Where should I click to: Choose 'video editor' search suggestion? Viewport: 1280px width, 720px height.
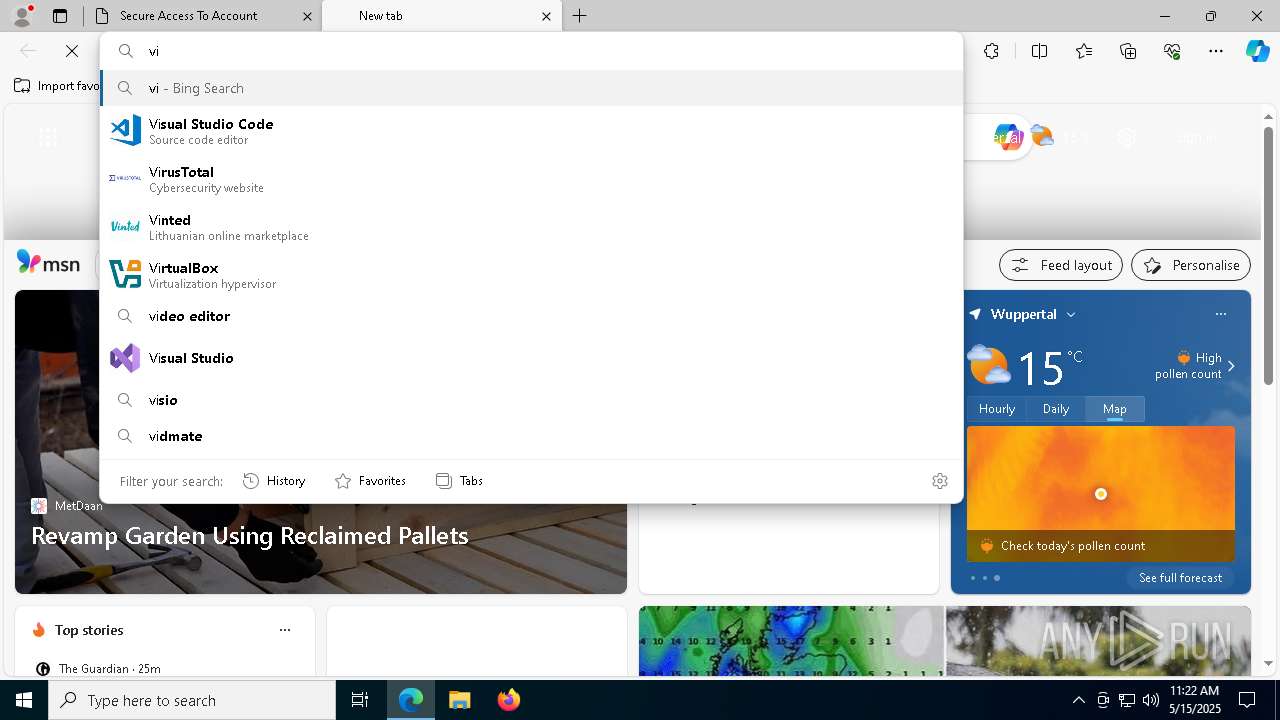tap(531, 316)
